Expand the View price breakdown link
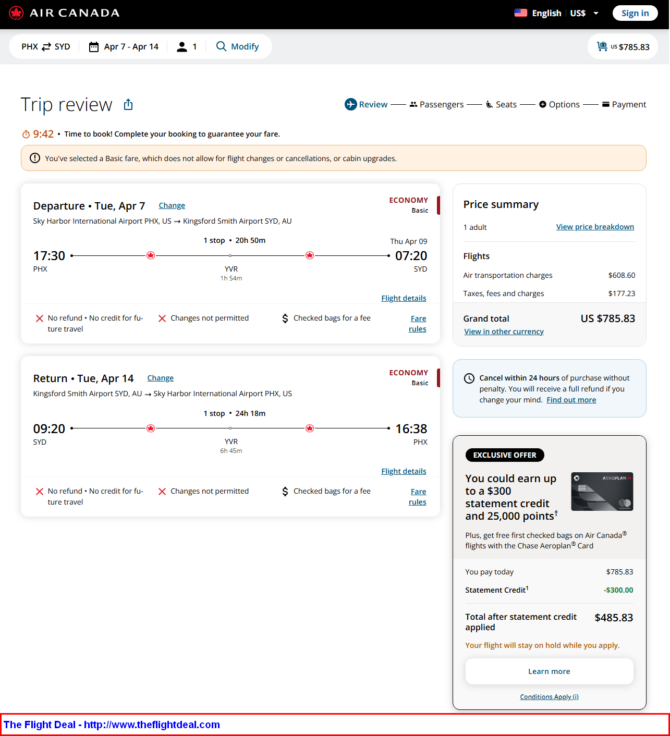 coord(595,227)
